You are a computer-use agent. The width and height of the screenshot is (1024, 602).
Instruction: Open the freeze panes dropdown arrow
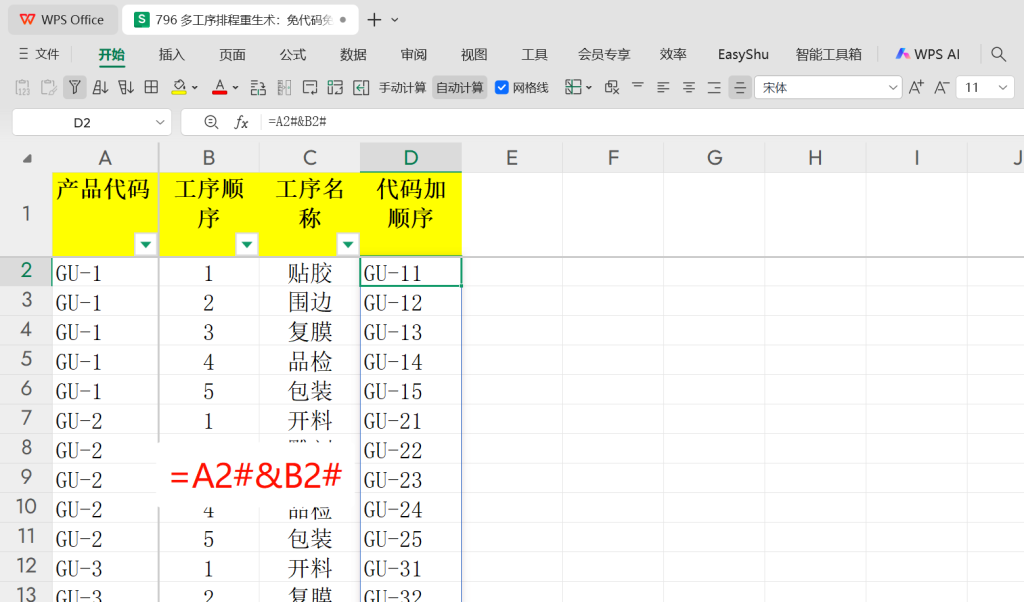click(589, 87)
